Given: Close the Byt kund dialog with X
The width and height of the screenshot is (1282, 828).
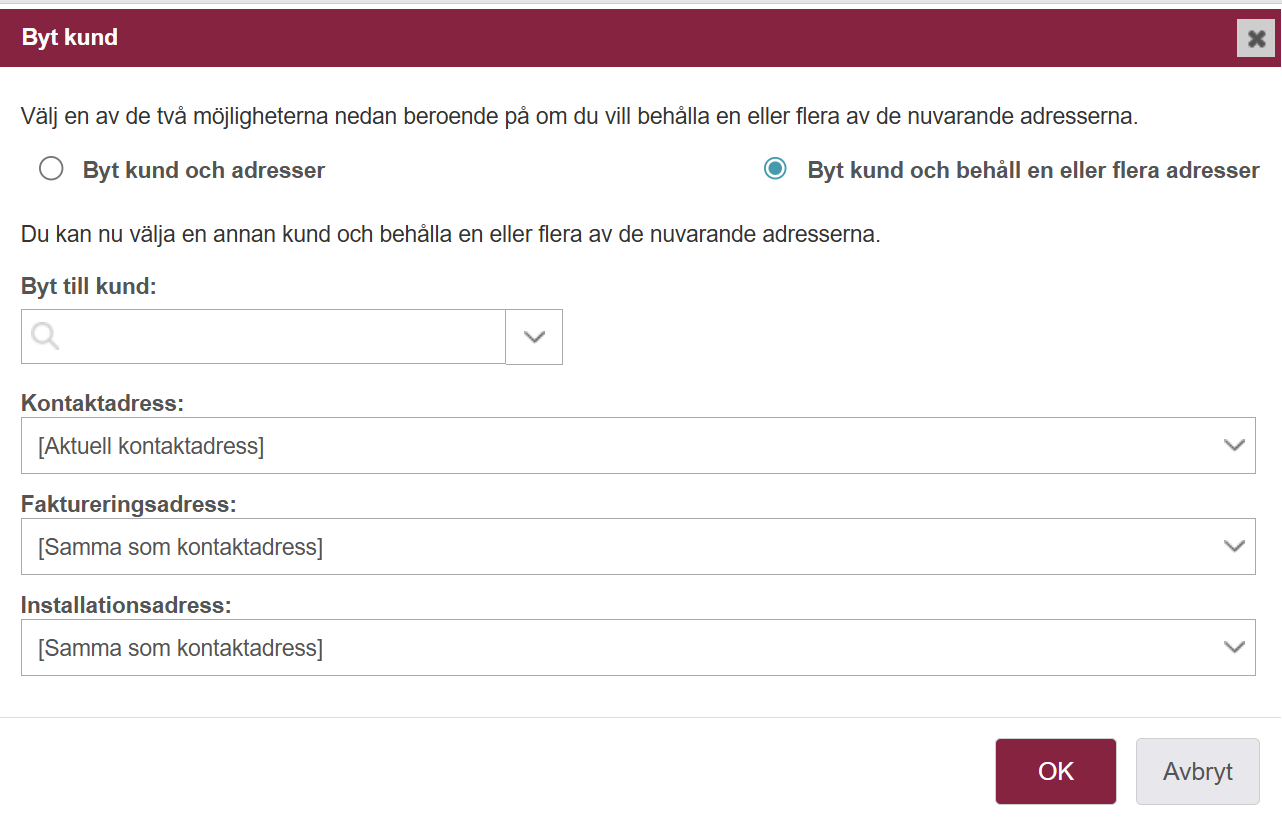Looking at the screenshot, I should tap(1256, 39).
